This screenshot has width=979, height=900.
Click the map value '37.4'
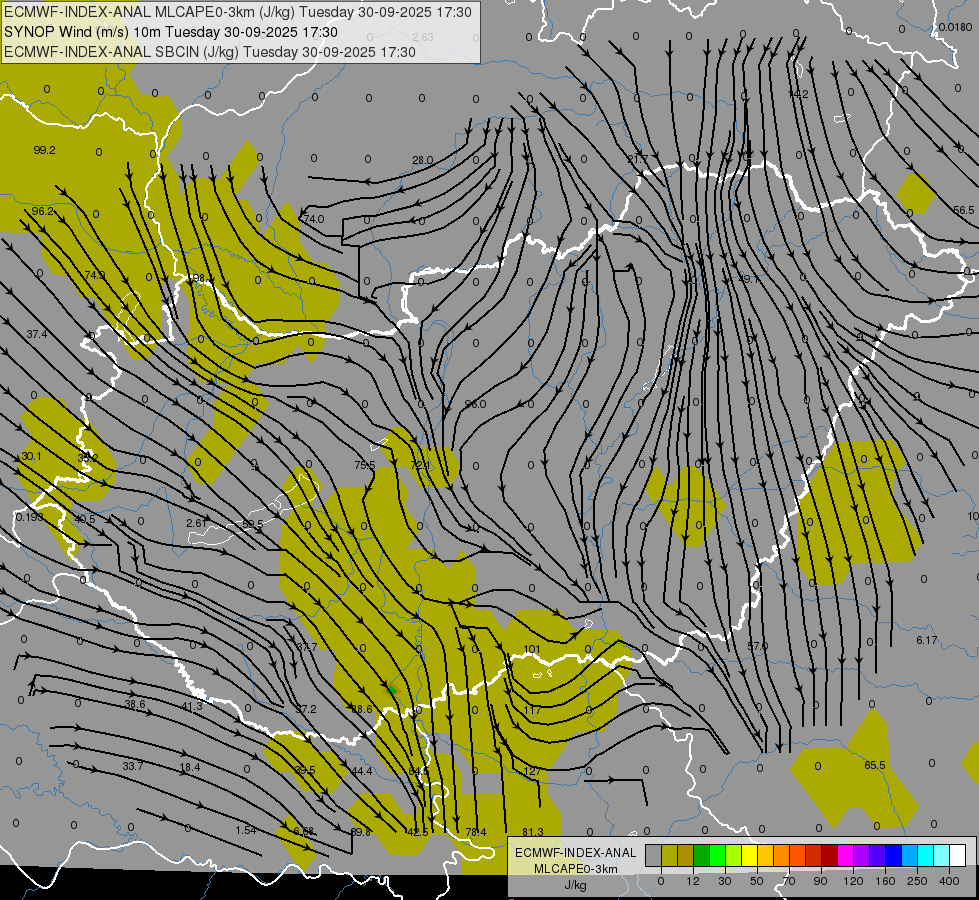[37, 334]
